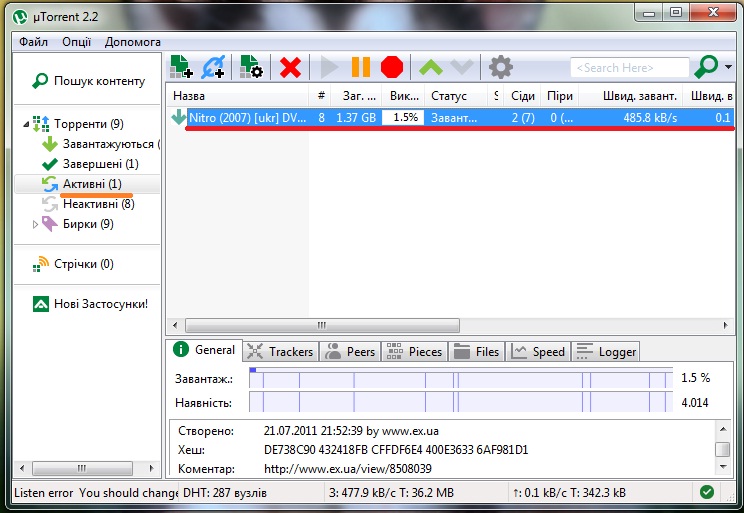Switch to the Files tab
Viewport: 744px width, 513px height.
coord(476,352)
